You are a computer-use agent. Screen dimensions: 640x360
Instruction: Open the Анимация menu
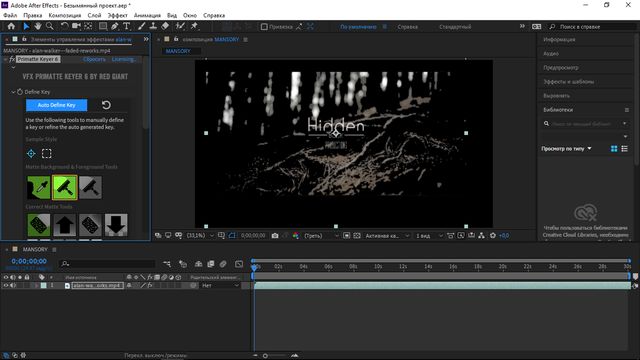tap(147, 15)
